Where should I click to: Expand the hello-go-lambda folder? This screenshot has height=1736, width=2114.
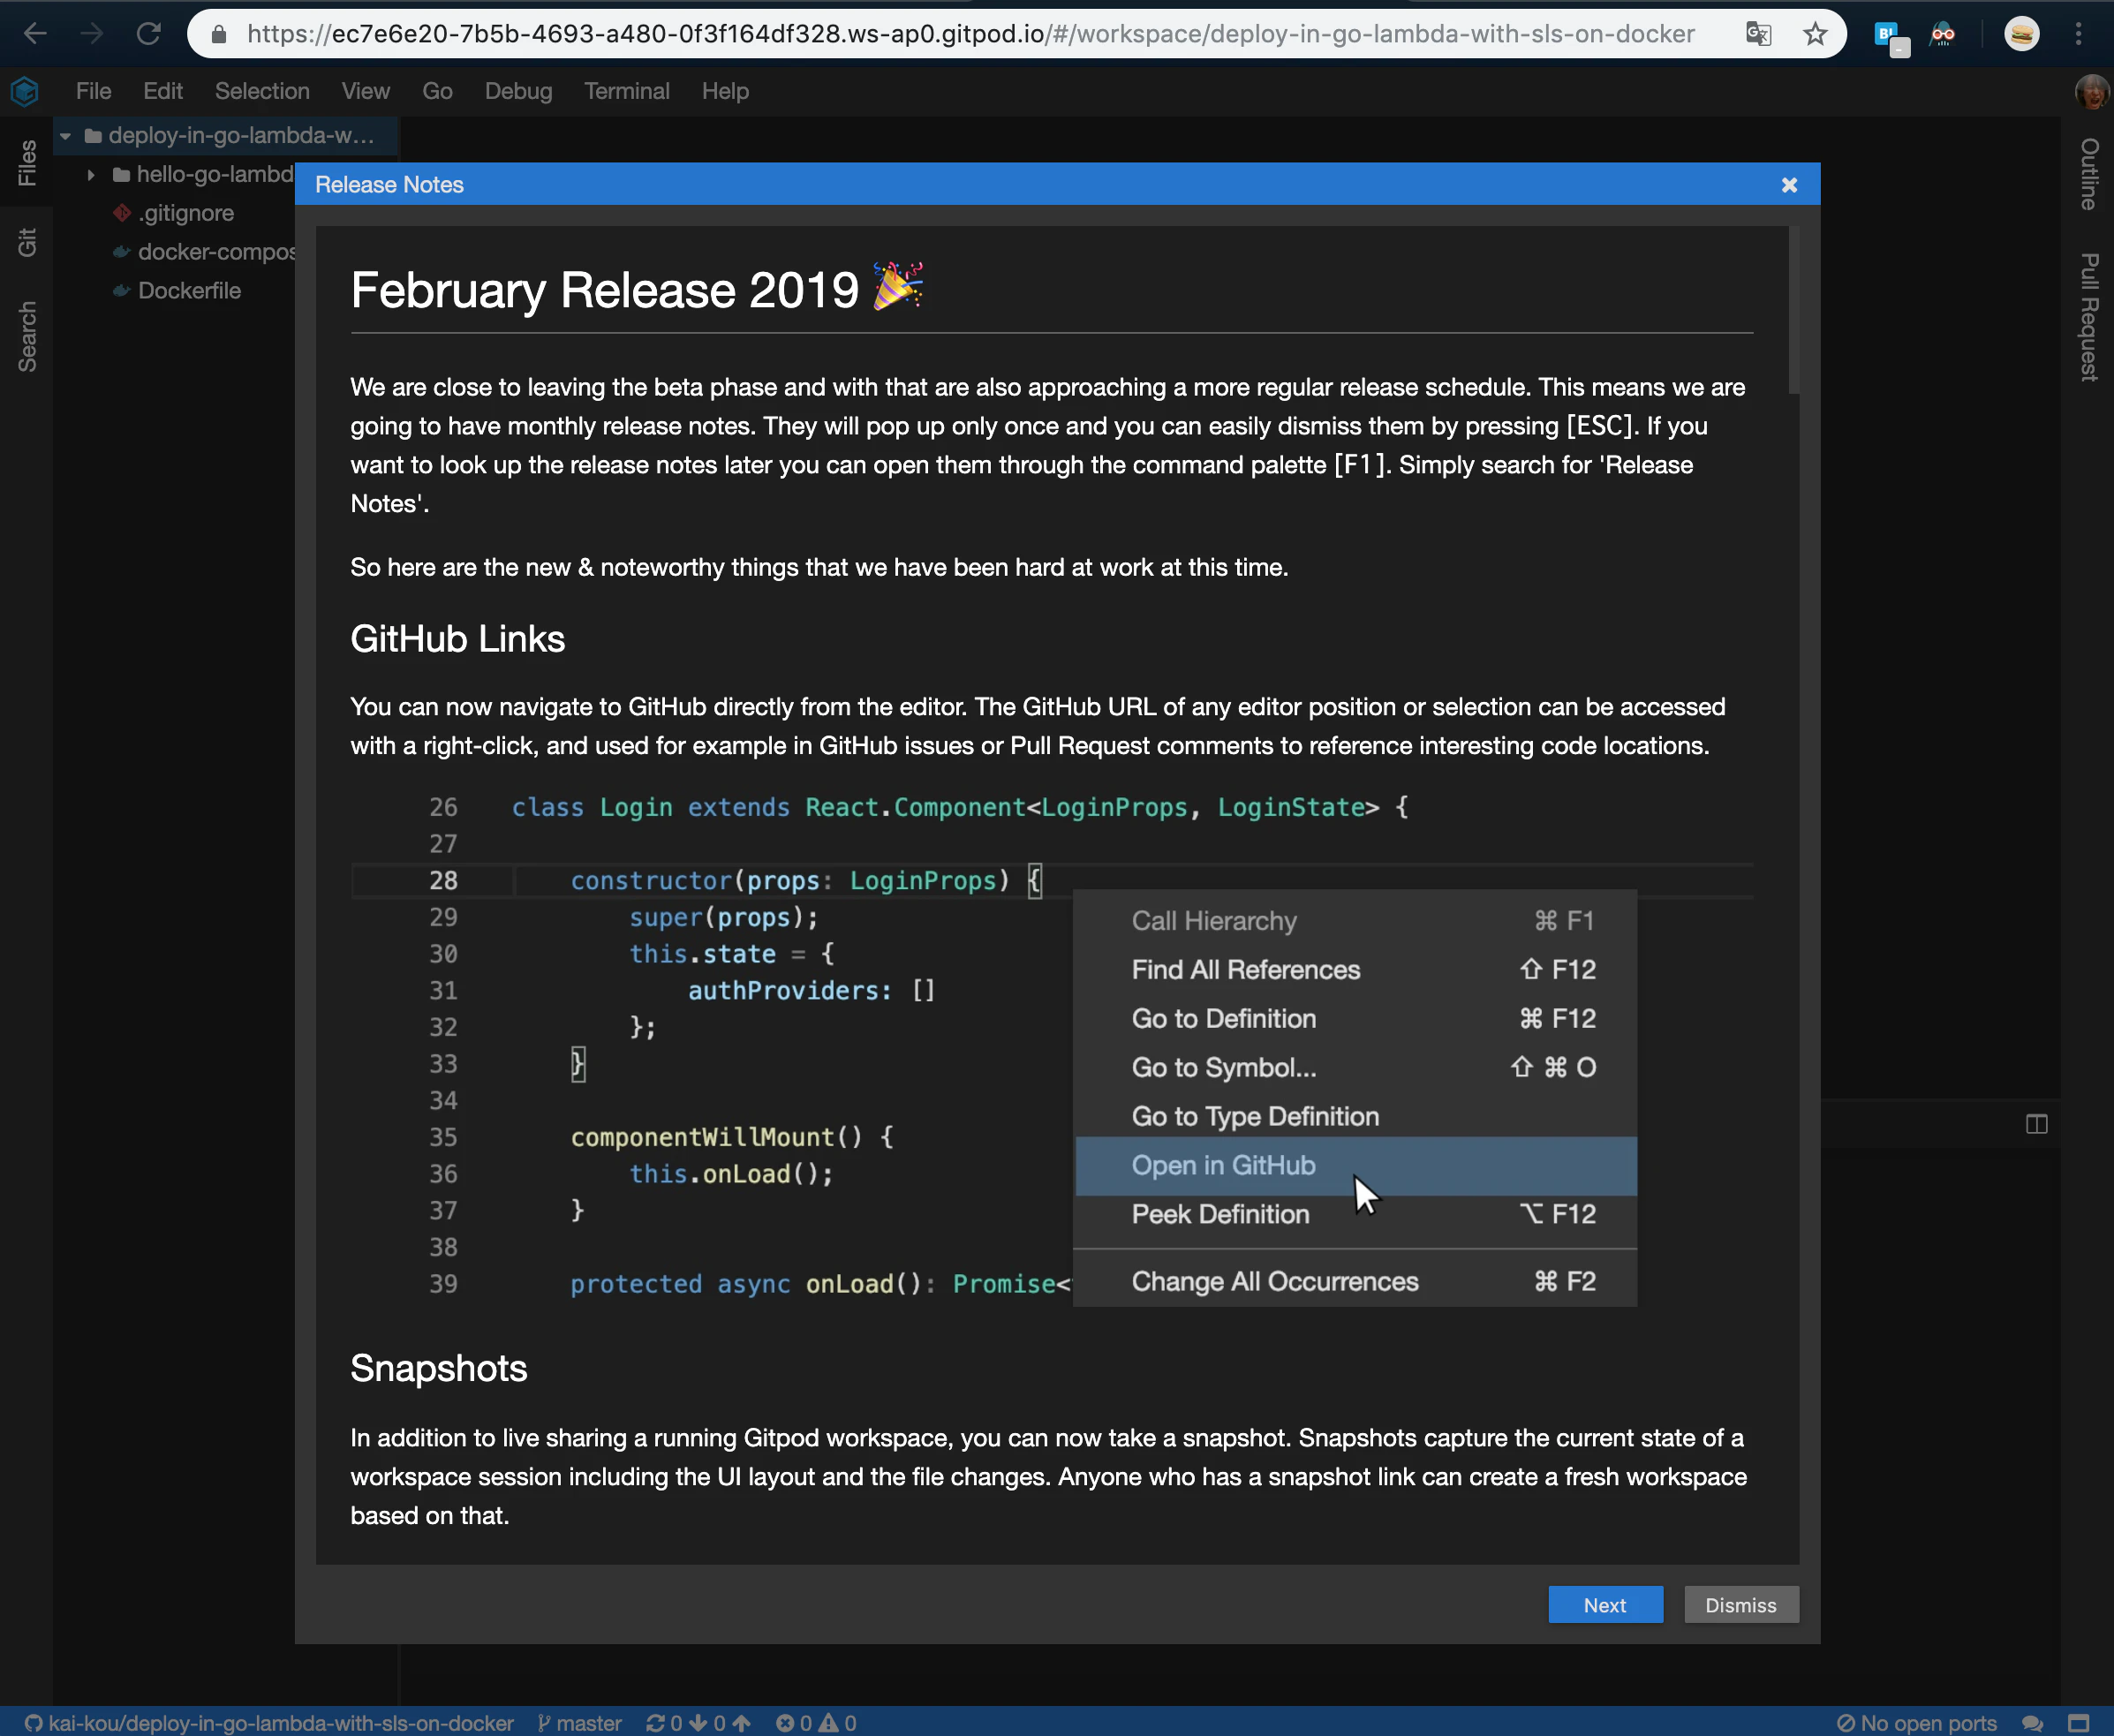[x=91, y=174]
